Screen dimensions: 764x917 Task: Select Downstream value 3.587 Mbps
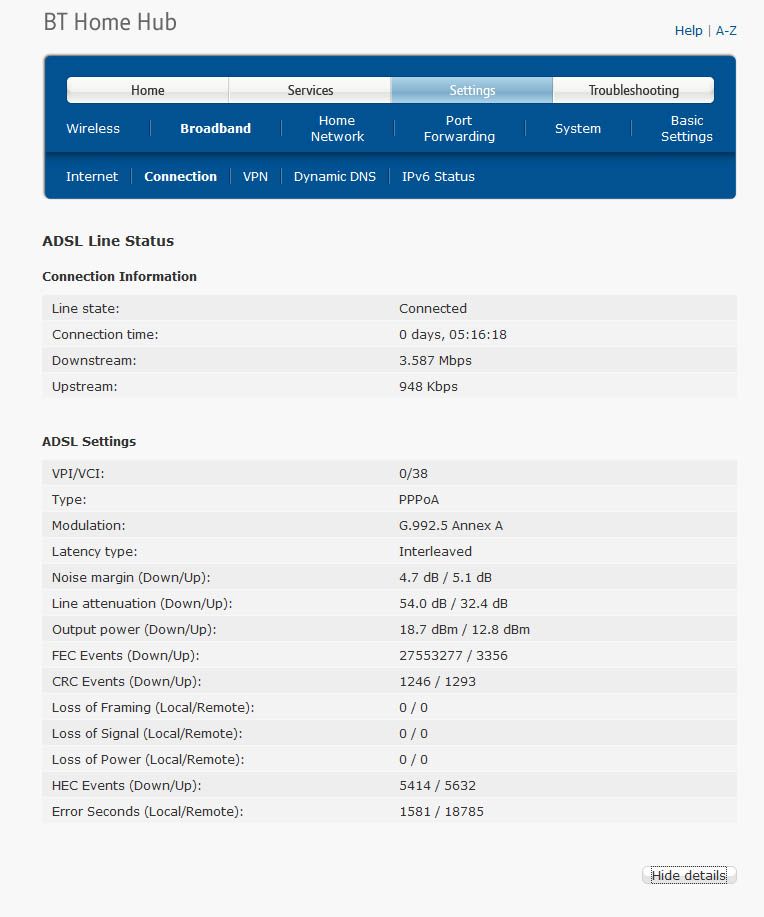pos(435,360)
